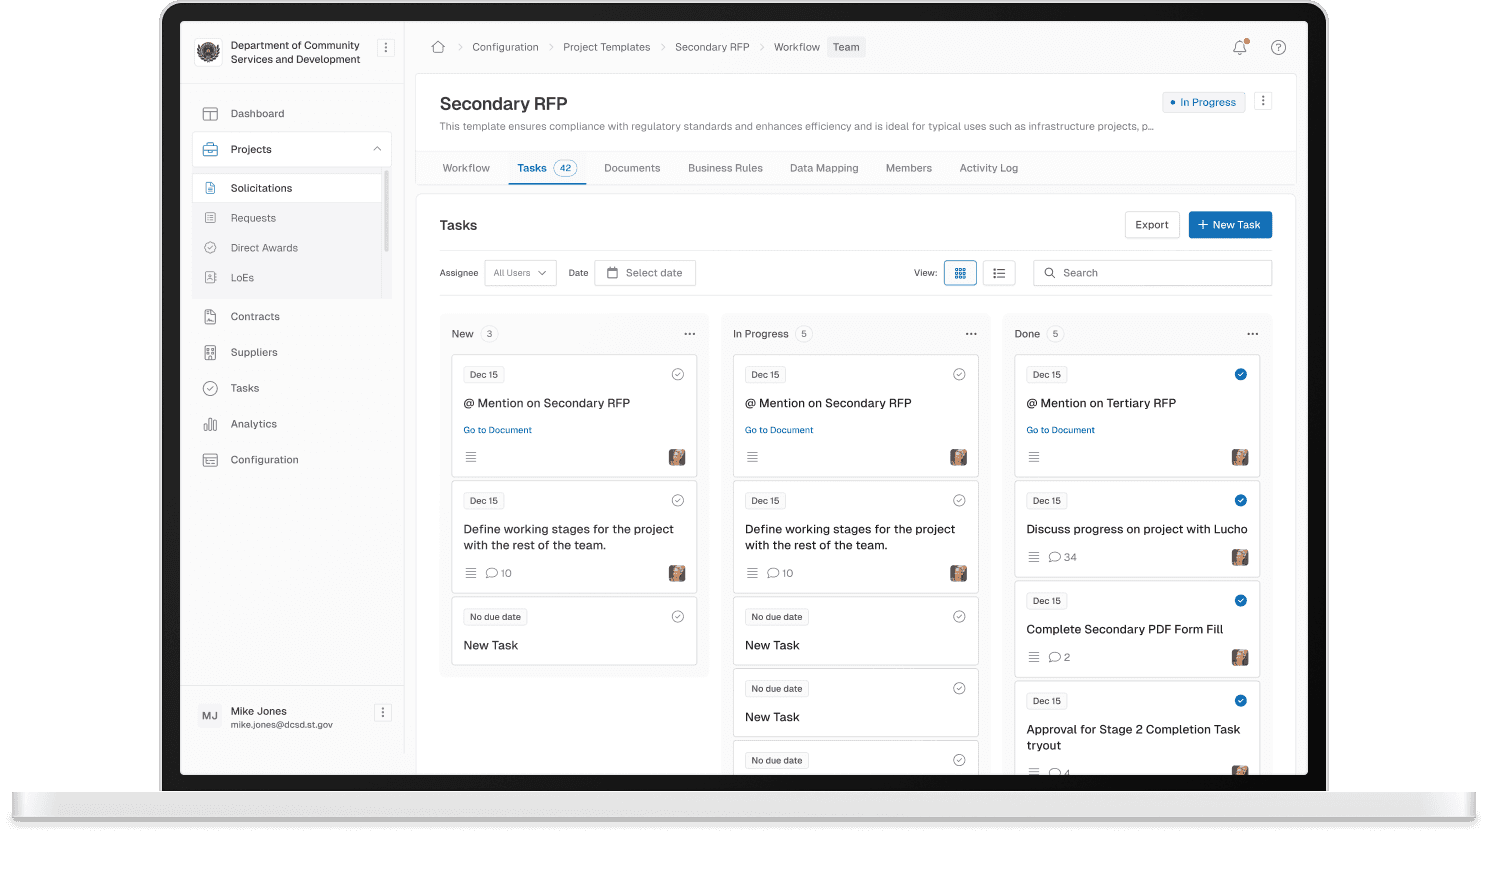Uncheck Mention on Tertiary RFP done task

1241,374
